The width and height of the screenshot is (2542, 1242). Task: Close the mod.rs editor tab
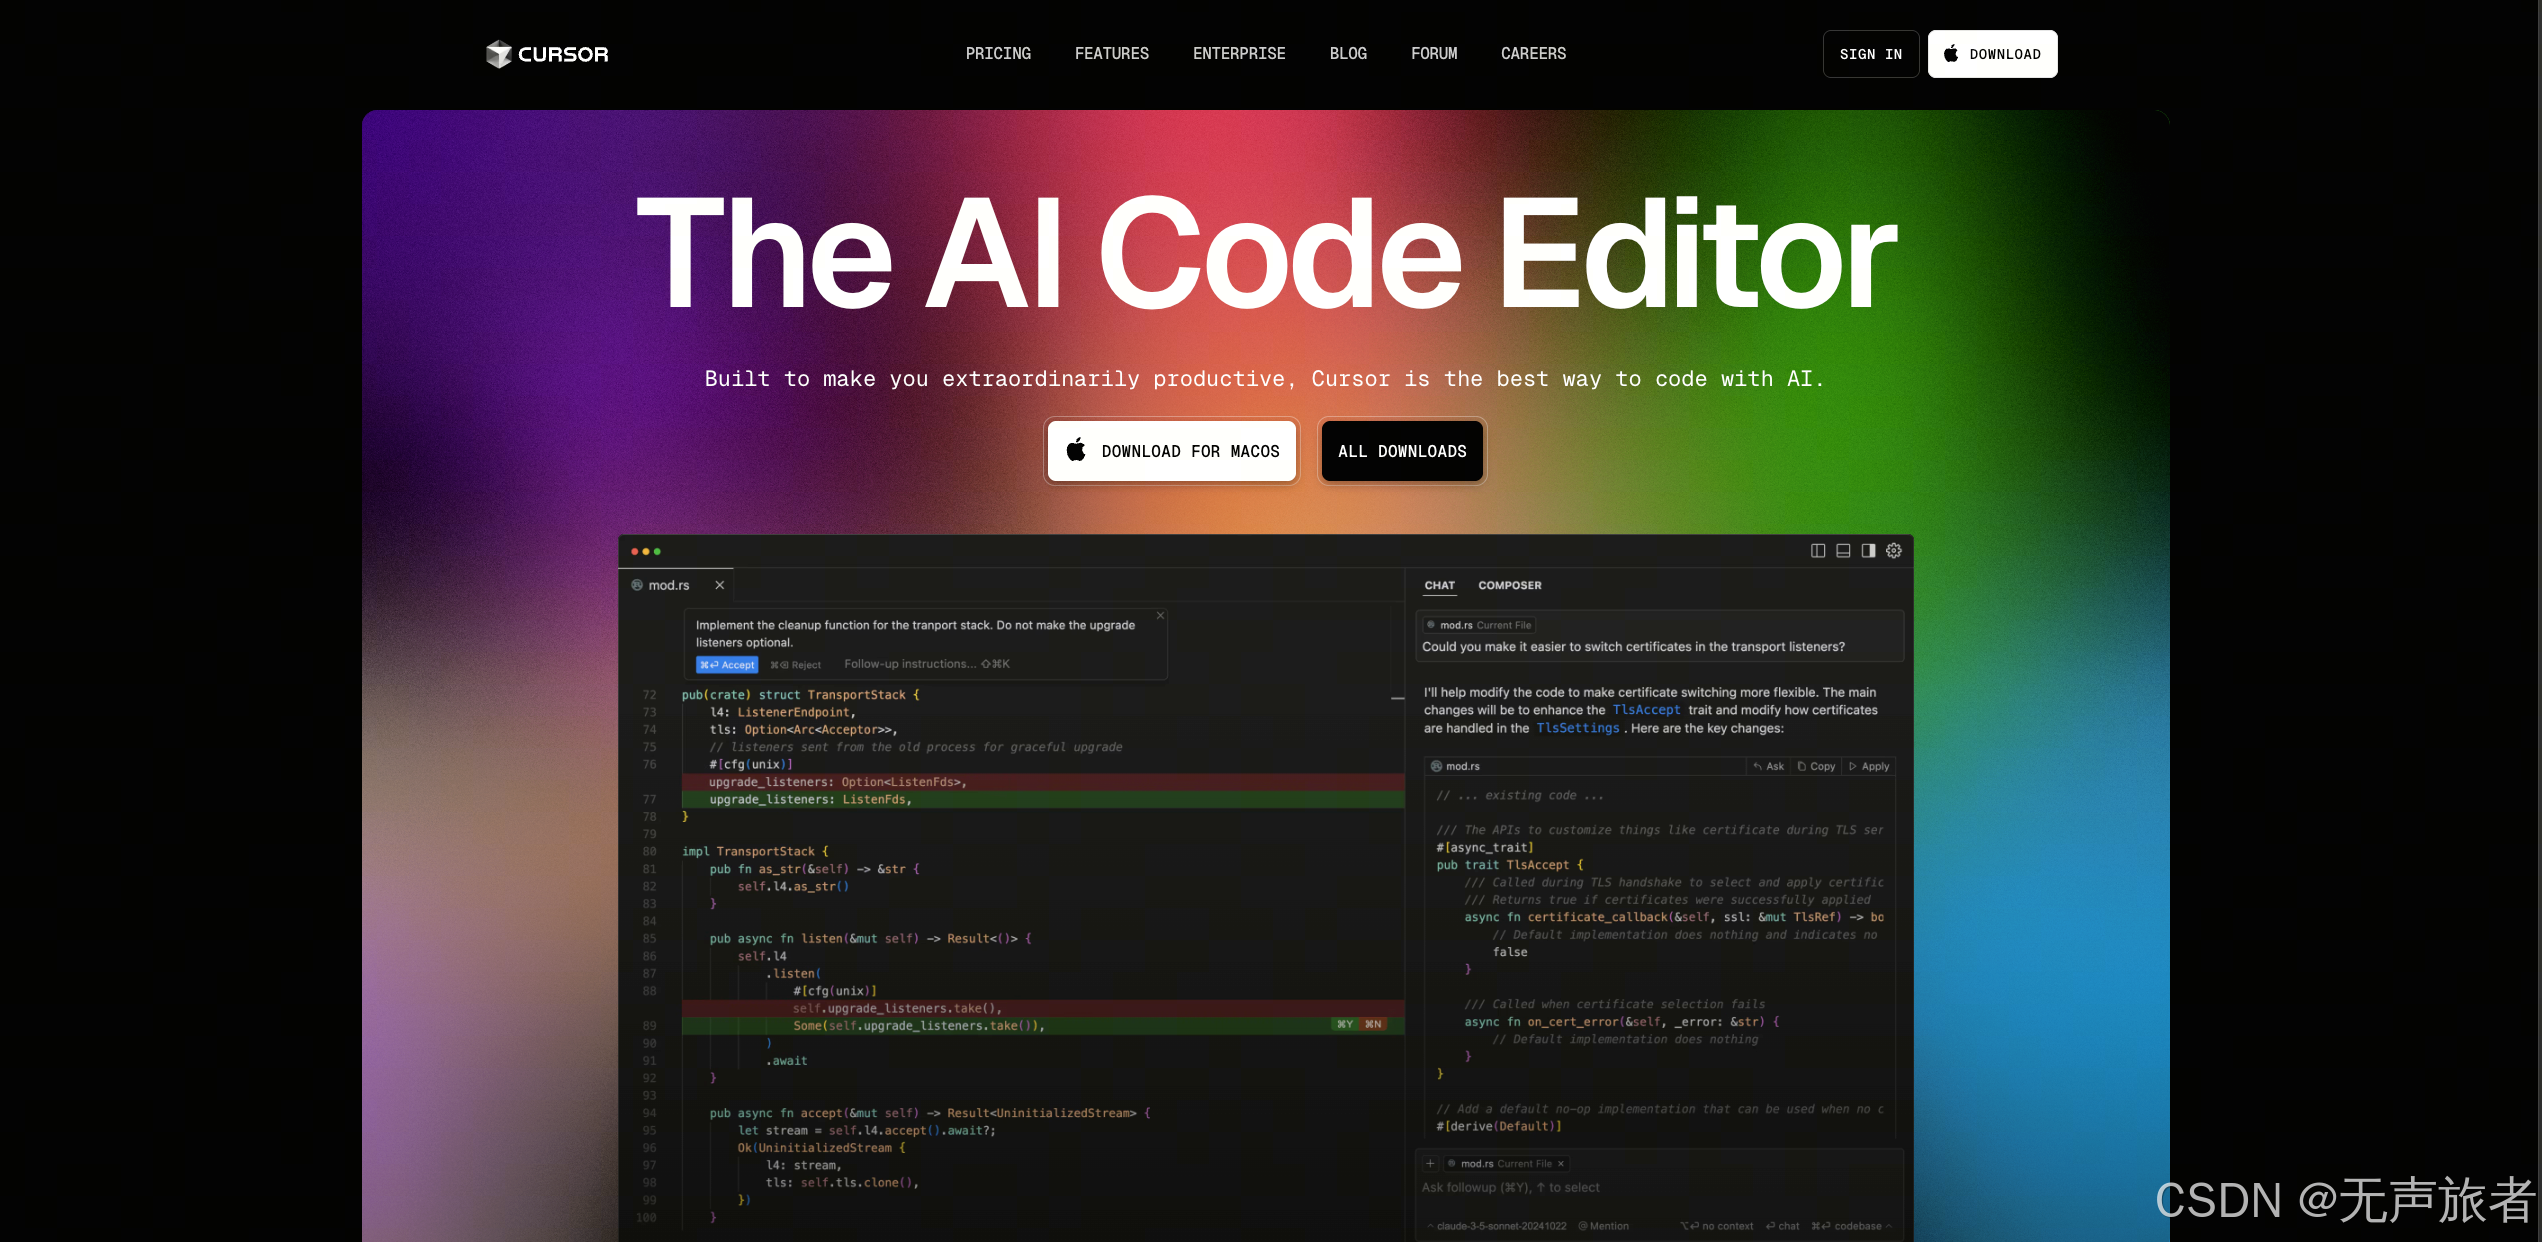tap(719, 585)
